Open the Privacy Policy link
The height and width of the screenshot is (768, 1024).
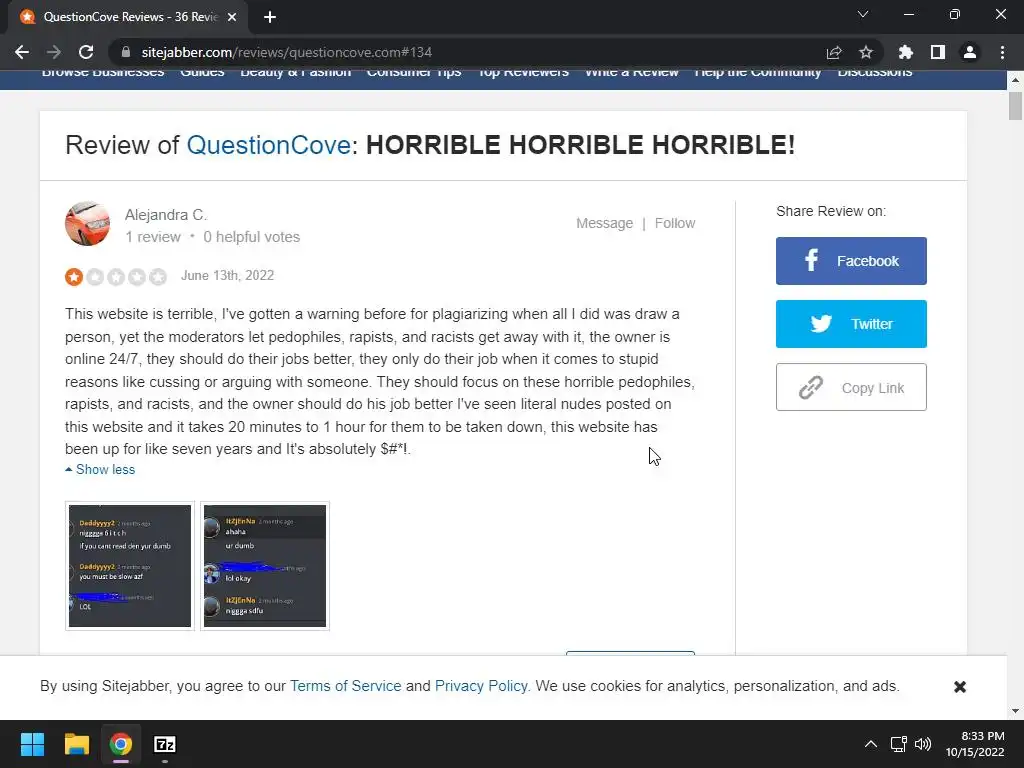(481, 686)
